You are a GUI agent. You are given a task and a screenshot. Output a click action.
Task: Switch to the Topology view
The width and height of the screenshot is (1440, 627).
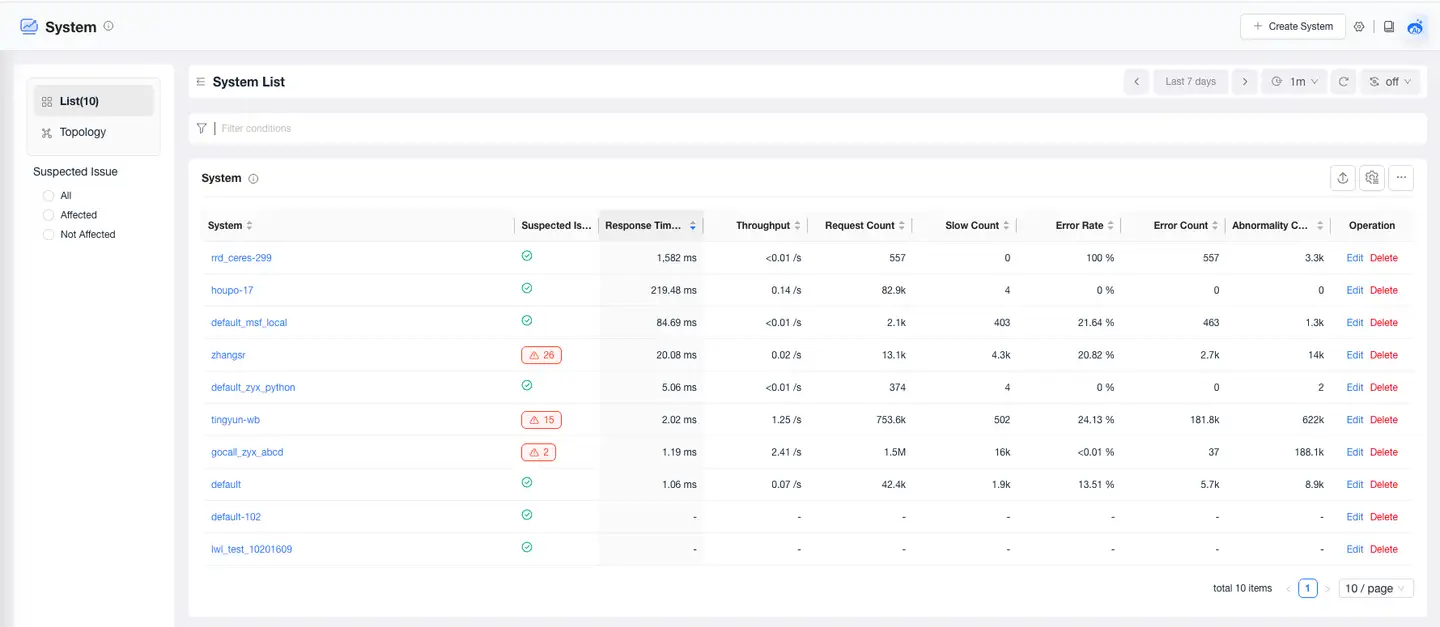click(x=82, y=132)
